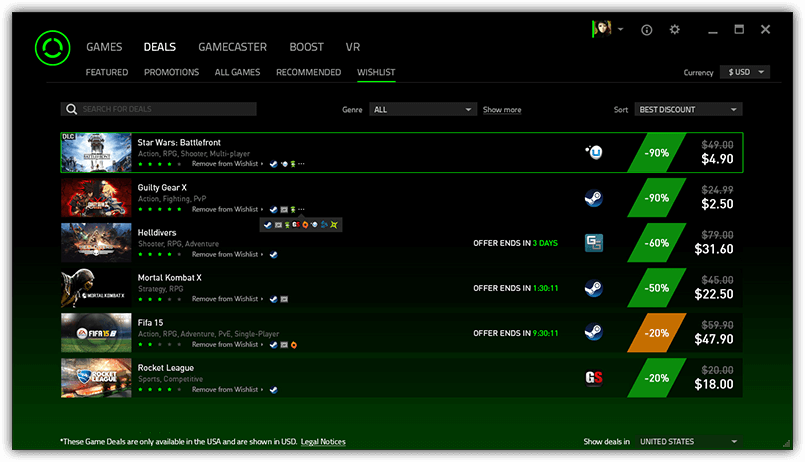The width and height of the screenshot is (805, 462).
Task: Expand the profile avatar dropdown arrow
Action: [621, 29]
